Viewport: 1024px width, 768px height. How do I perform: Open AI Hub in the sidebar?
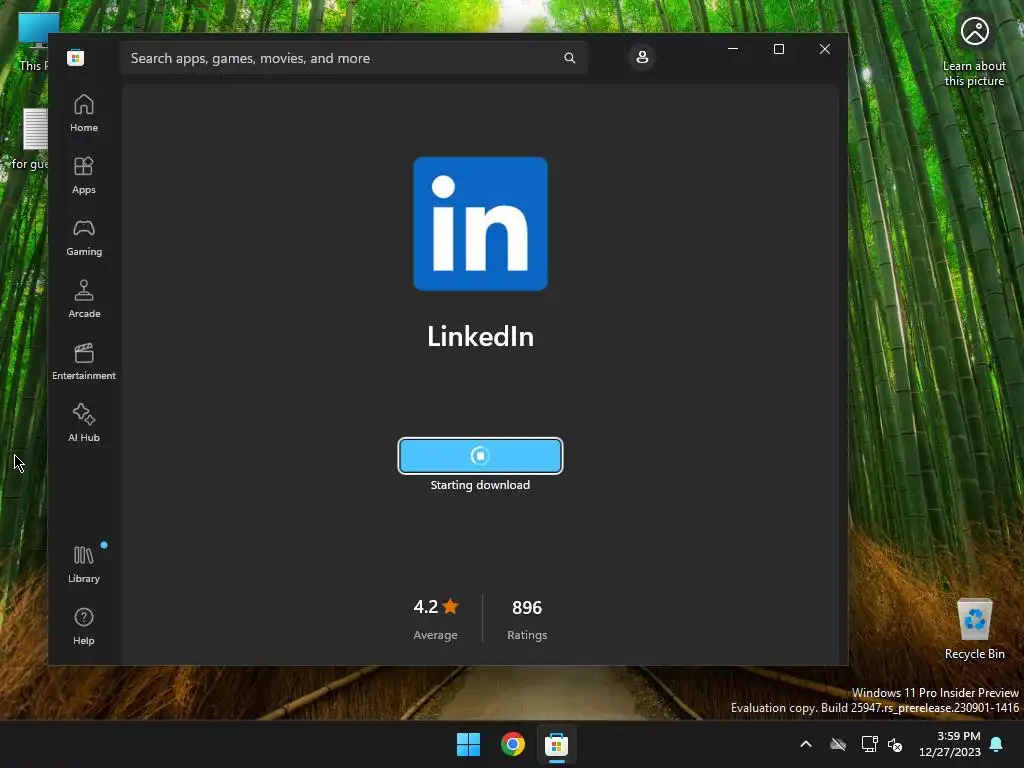click(x=84, y=423)
